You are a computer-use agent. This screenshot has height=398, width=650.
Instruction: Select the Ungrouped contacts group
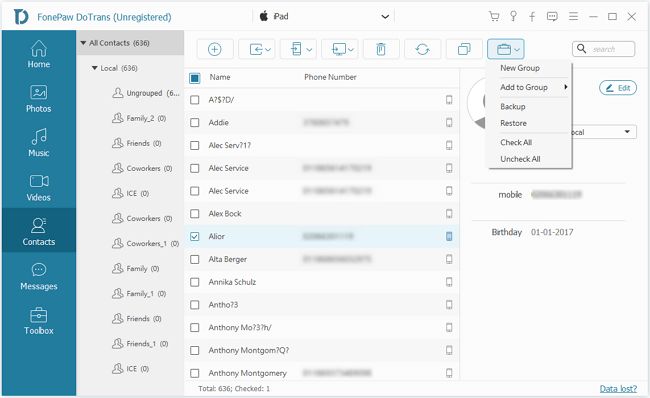(x=146, y=93)
